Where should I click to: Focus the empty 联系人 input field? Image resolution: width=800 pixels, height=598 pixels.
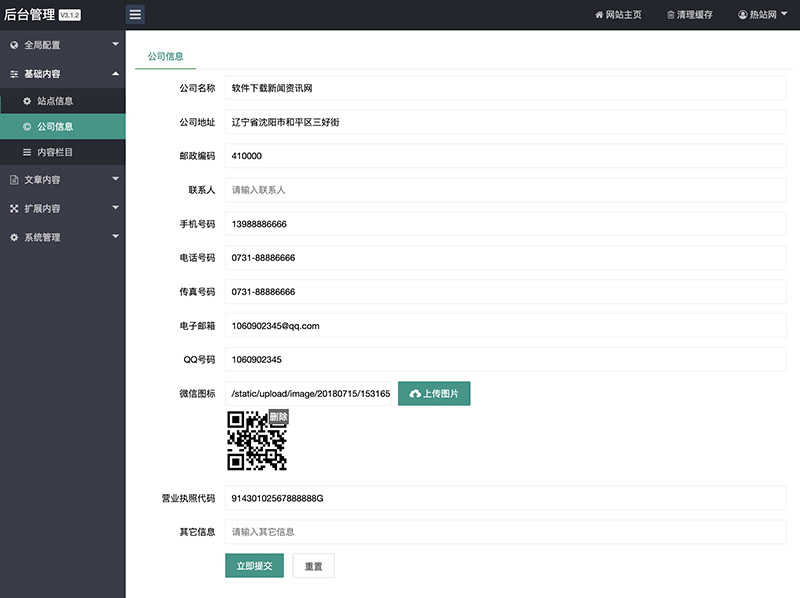click(x=505, y=190)
